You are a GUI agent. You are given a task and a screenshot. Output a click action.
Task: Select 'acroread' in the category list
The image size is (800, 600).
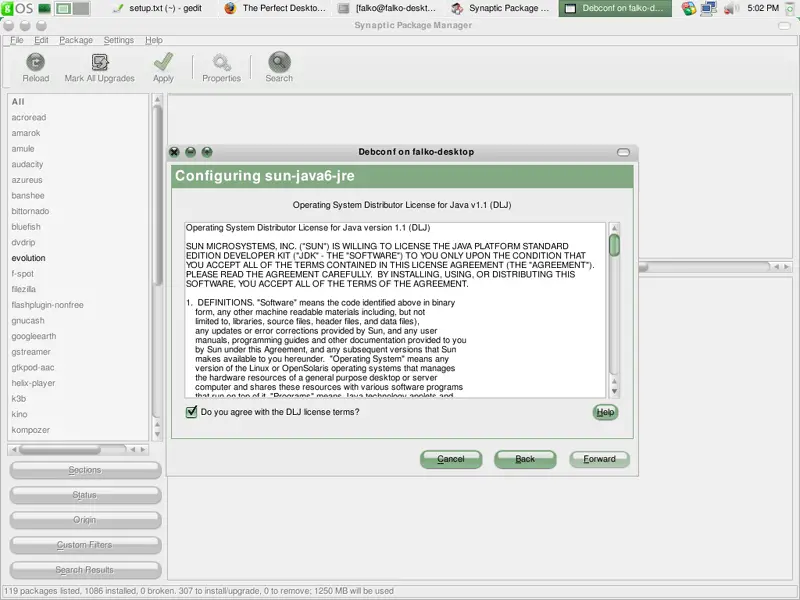pos(29,117)
